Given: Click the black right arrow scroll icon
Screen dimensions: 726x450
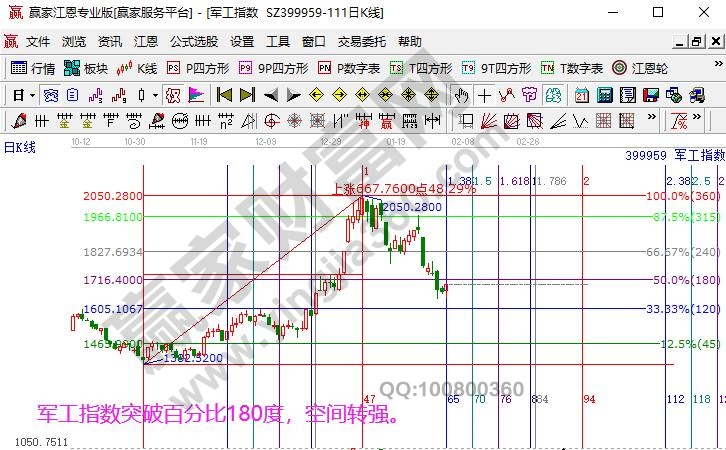Looking at the screenshot, I should pyautogui.click(x=293, y=95).
